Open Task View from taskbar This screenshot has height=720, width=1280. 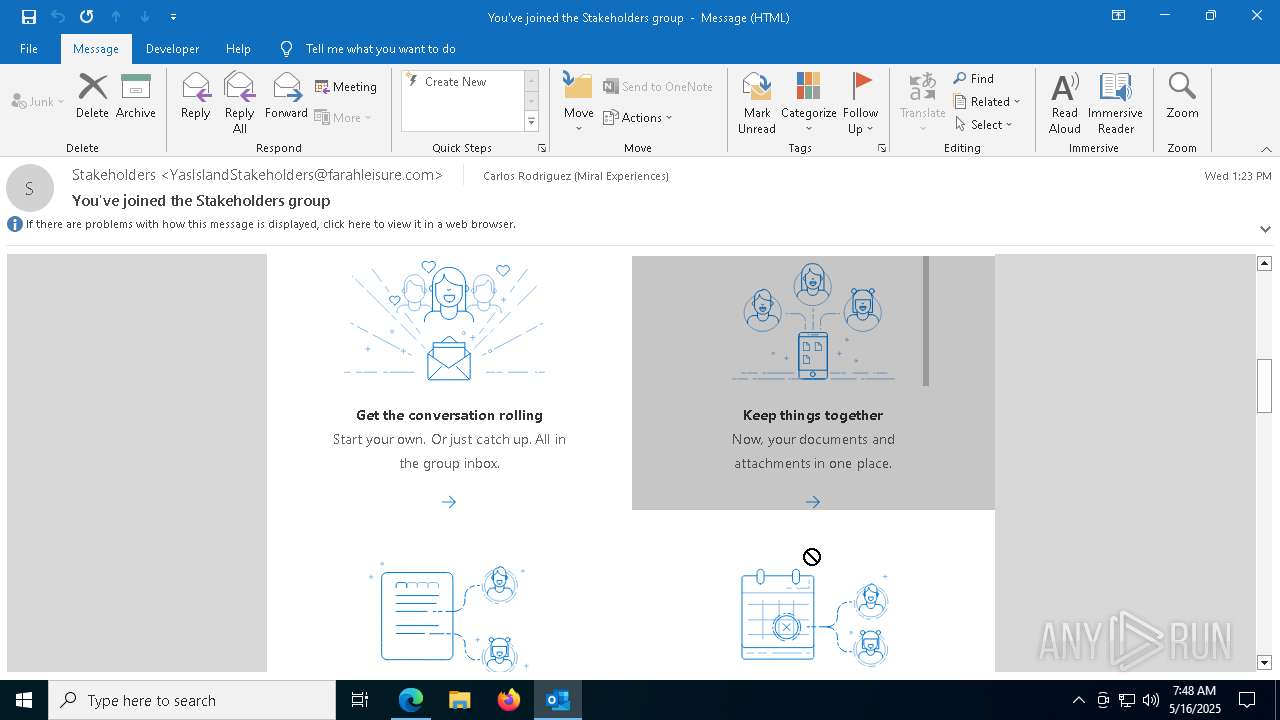pos(360,700)
